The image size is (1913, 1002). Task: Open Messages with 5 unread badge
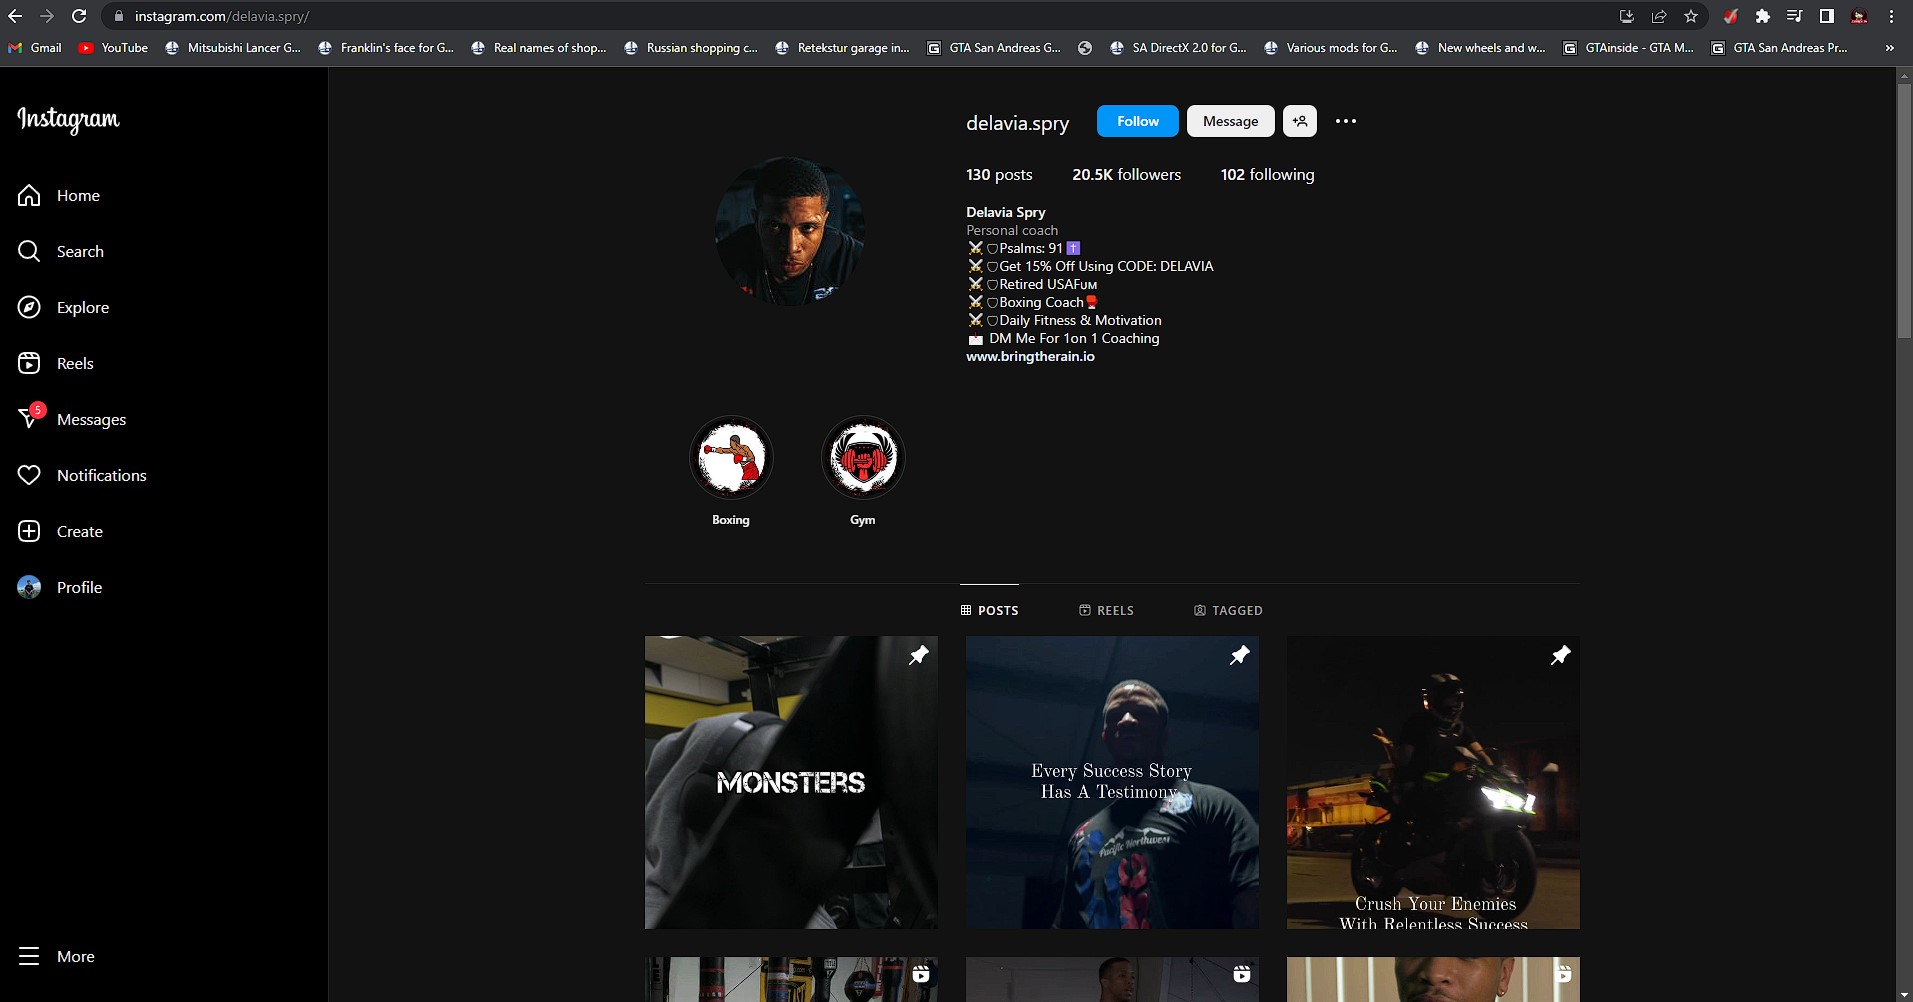tap(72, 420)
